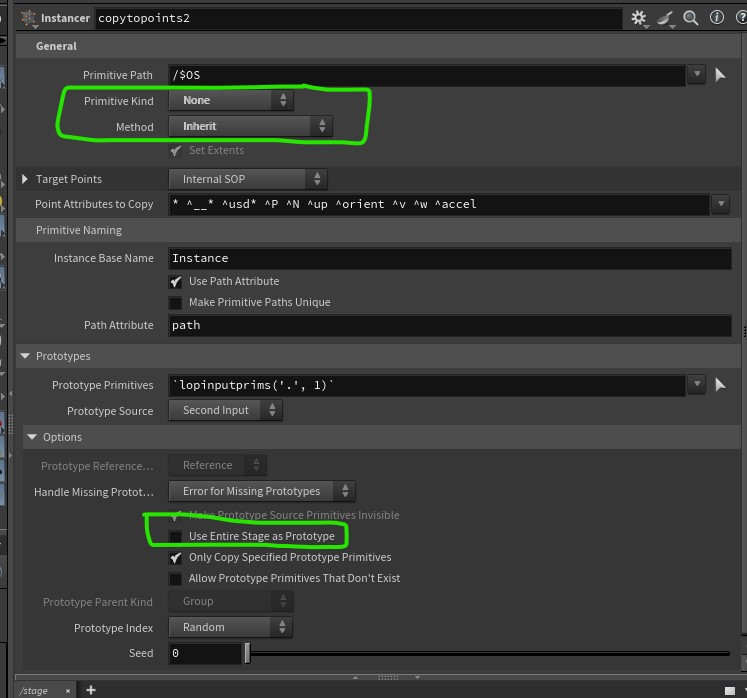
Task: Toggle the Use Path Attribute checkbox
Action: click(176, 282)
